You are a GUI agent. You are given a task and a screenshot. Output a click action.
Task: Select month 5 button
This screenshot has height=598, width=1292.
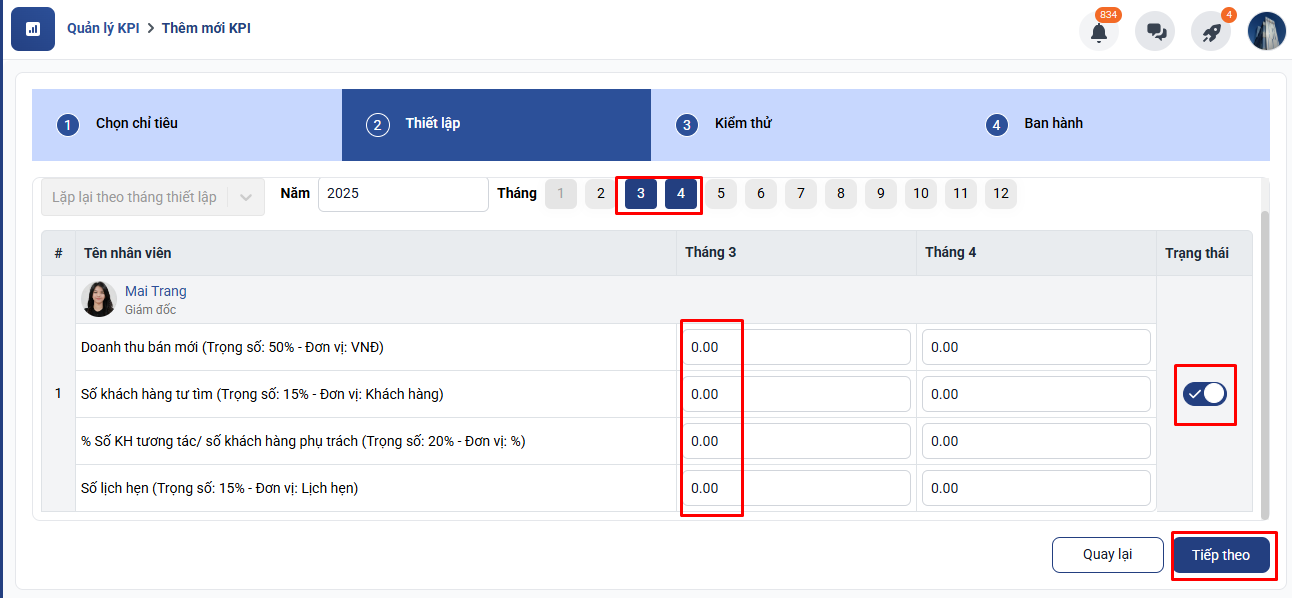pyautogui.click(x=721, y=194)
